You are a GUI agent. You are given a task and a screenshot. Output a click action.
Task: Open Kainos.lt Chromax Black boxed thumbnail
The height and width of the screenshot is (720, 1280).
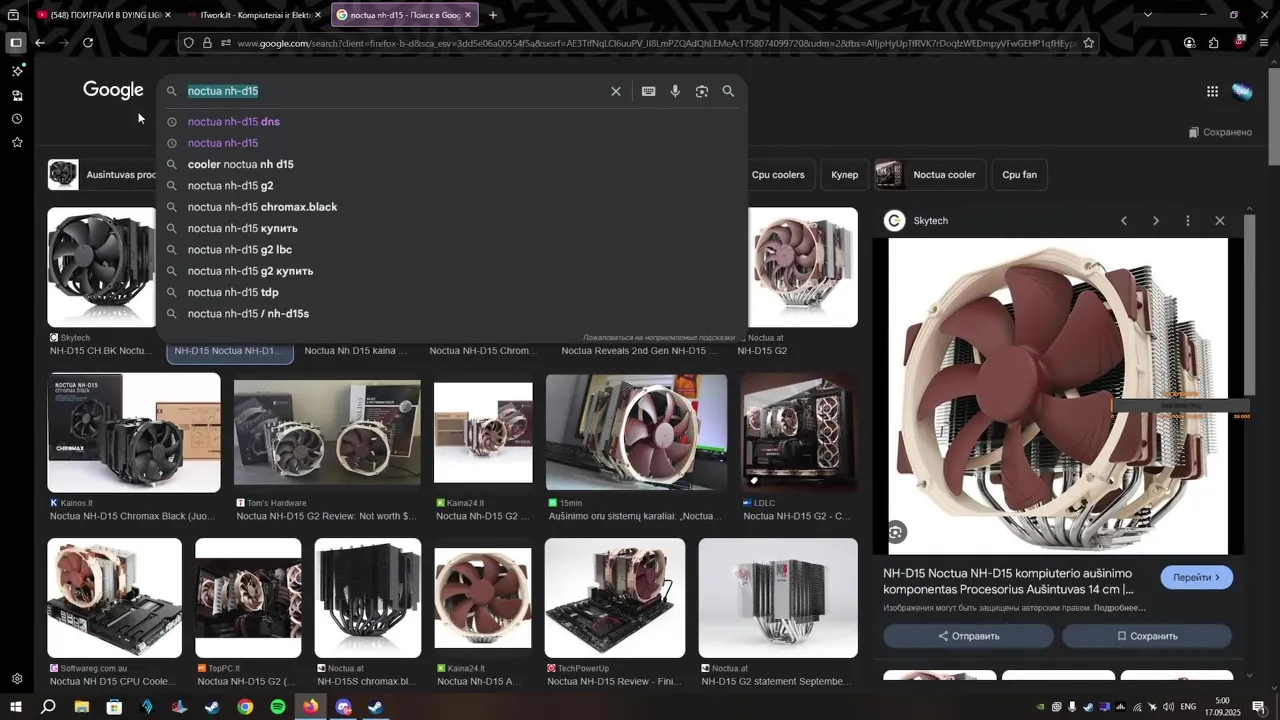134,432
